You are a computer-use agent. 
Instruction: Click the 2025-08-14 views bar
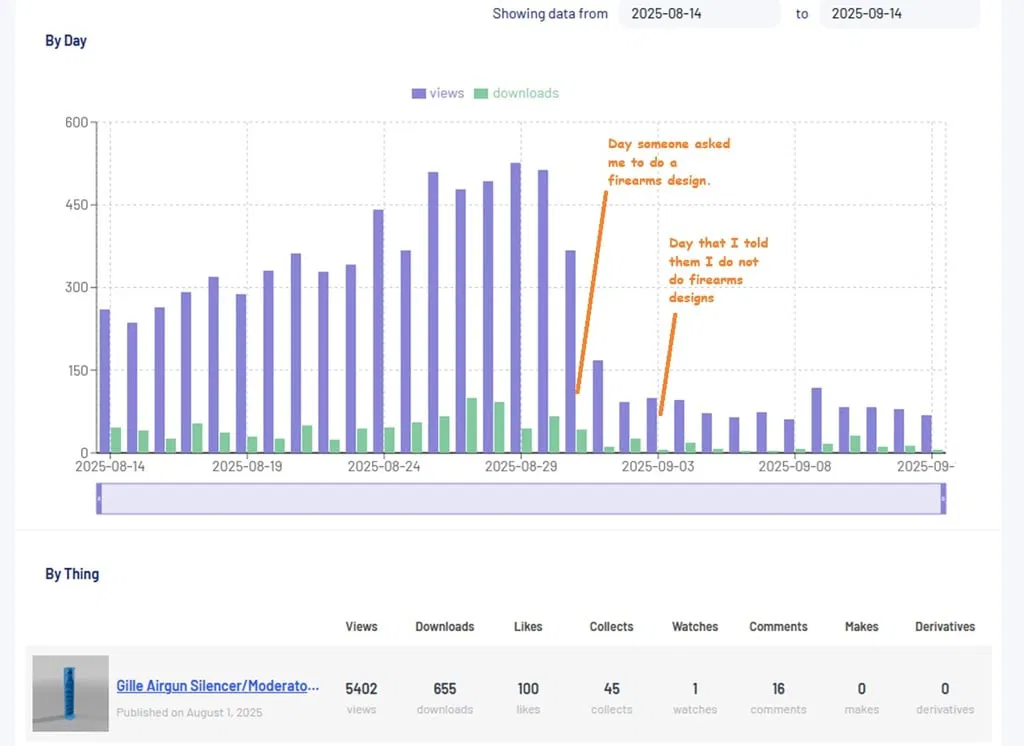point(105,380)
